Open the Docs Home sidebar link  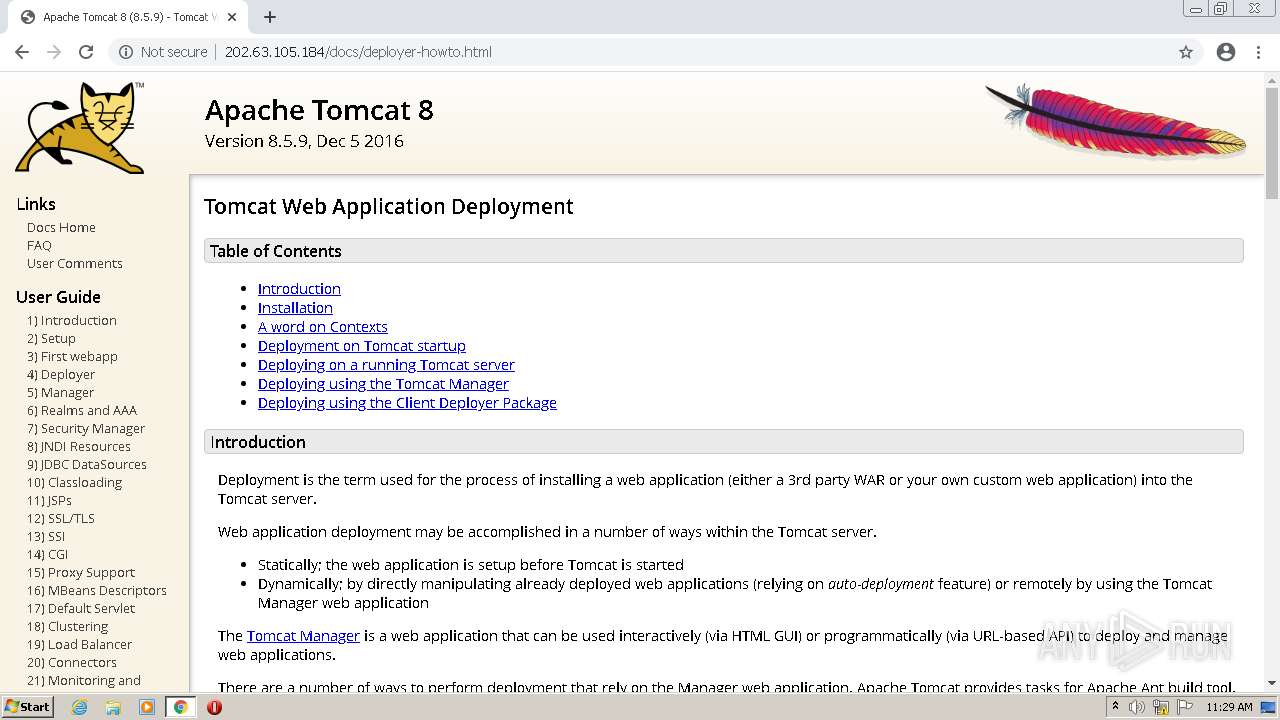point(61,227)
